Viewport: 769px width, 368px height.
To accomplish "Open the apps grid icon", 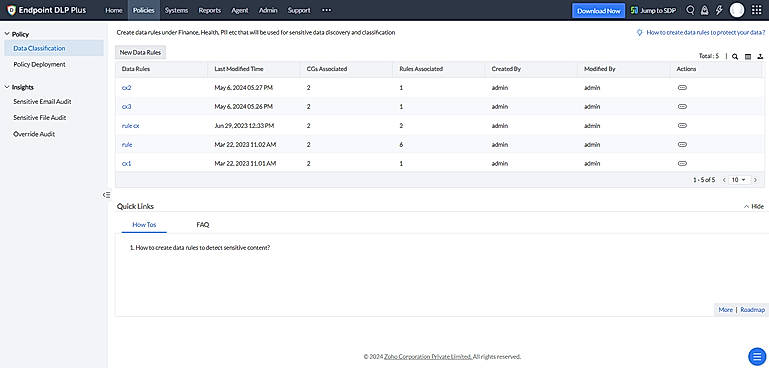I will [x=756, y=10].
